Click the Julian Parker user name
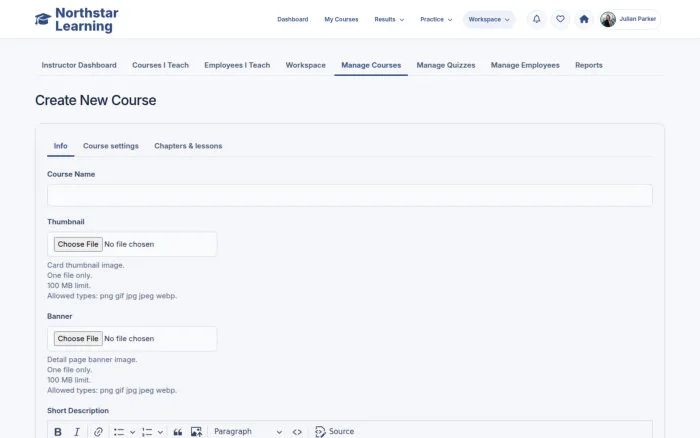700x438 pixels. click(638, 19)
